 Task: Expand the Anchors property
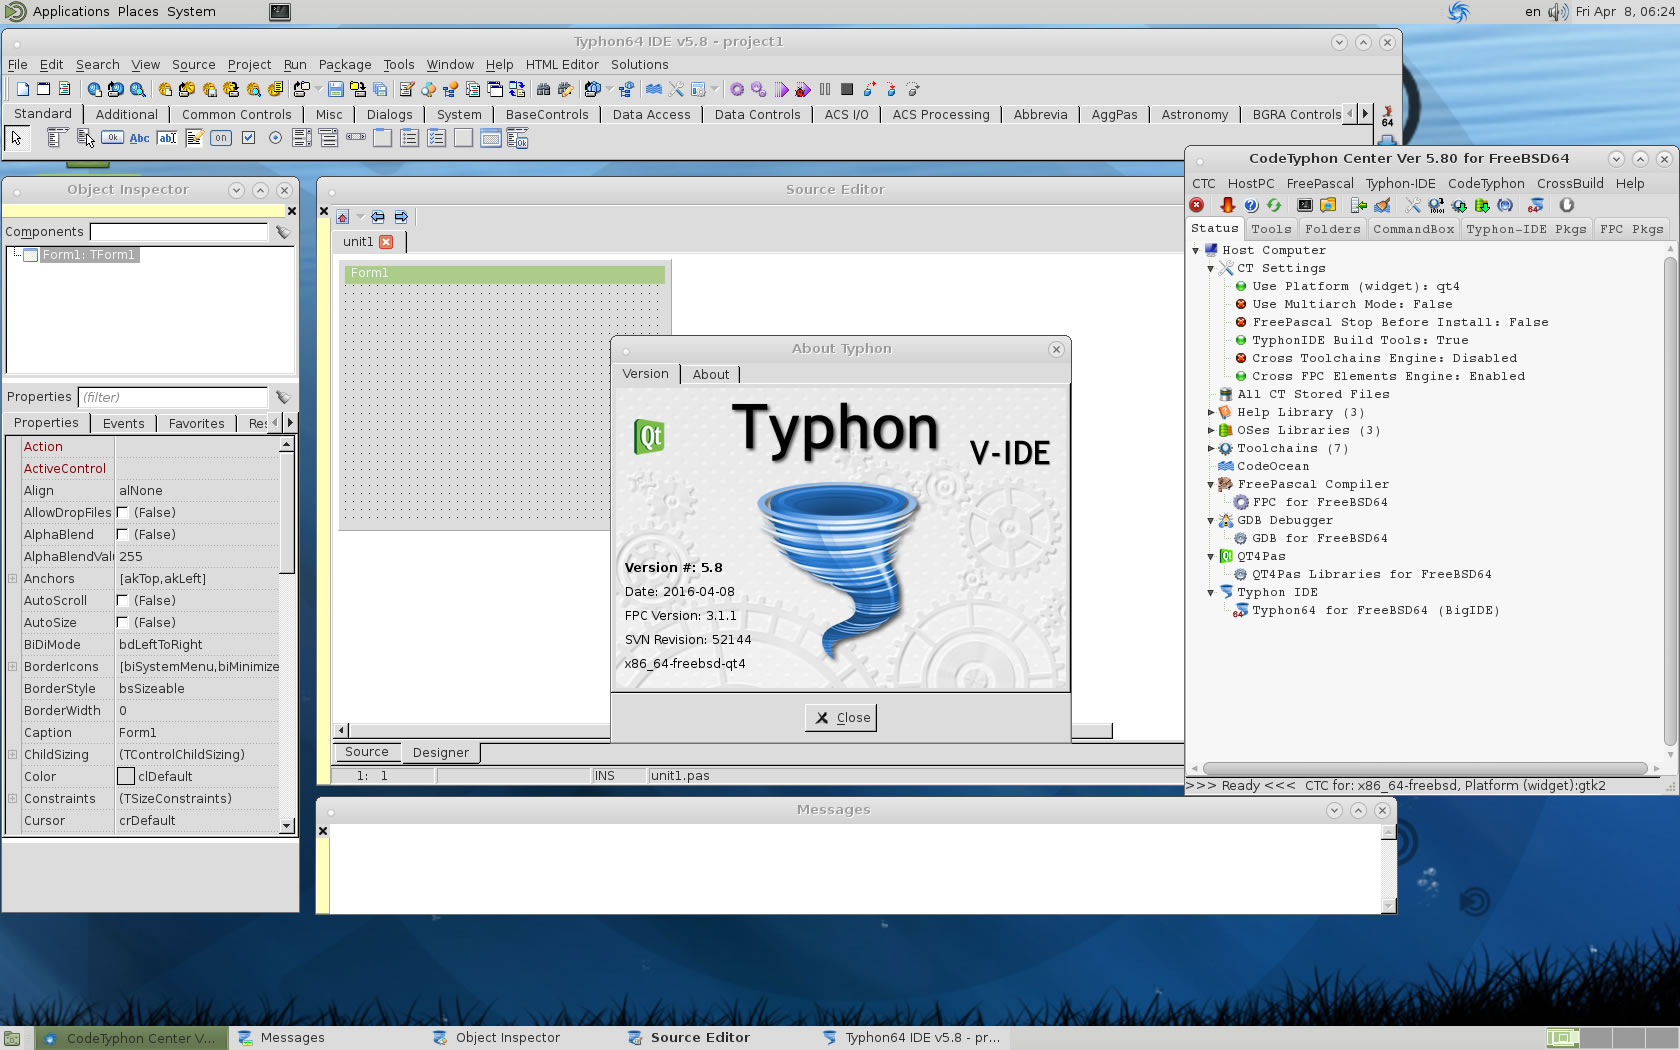point(13,579)
